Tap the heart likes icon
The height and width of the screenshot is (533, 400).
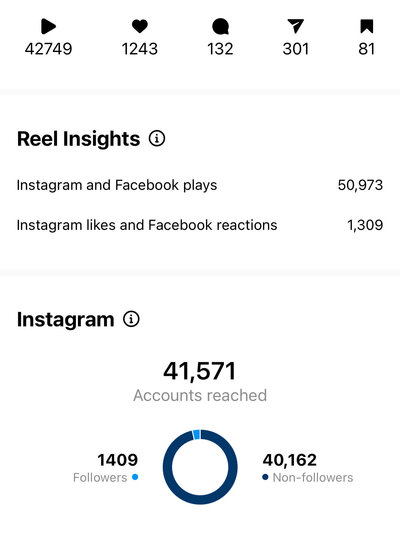tap(140, 26)
